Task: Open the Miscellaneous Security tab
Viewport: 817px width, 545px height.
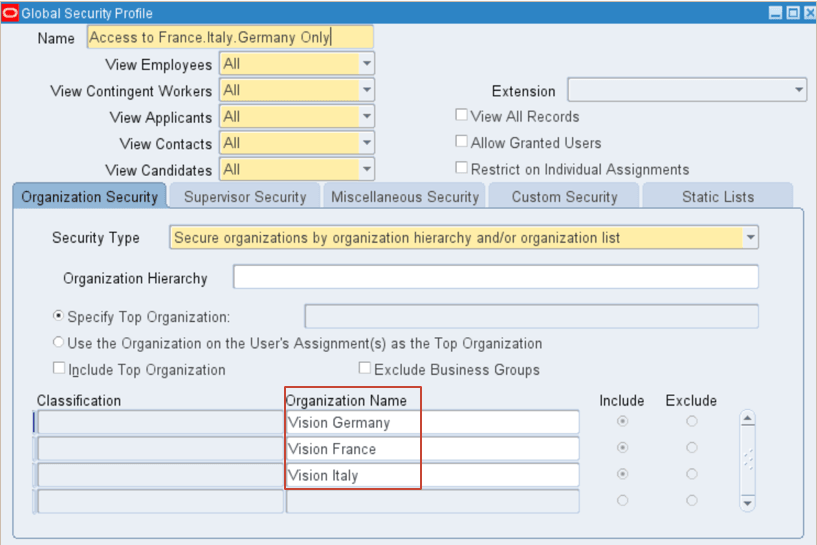Action: coord(405,197)
